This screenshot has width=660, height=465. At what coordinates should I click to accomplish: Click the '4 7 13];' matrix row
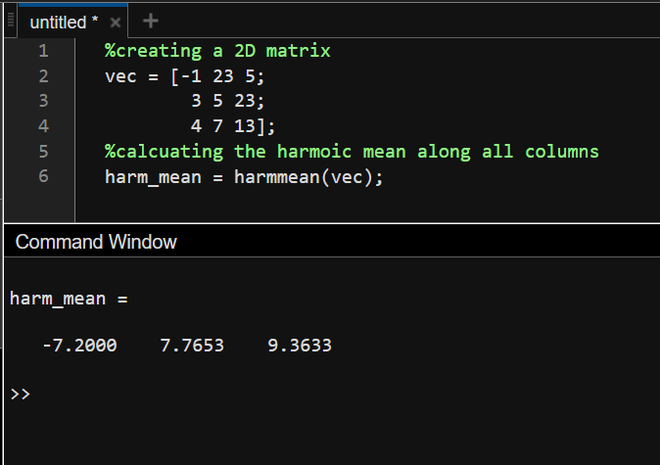coord(232,126)
